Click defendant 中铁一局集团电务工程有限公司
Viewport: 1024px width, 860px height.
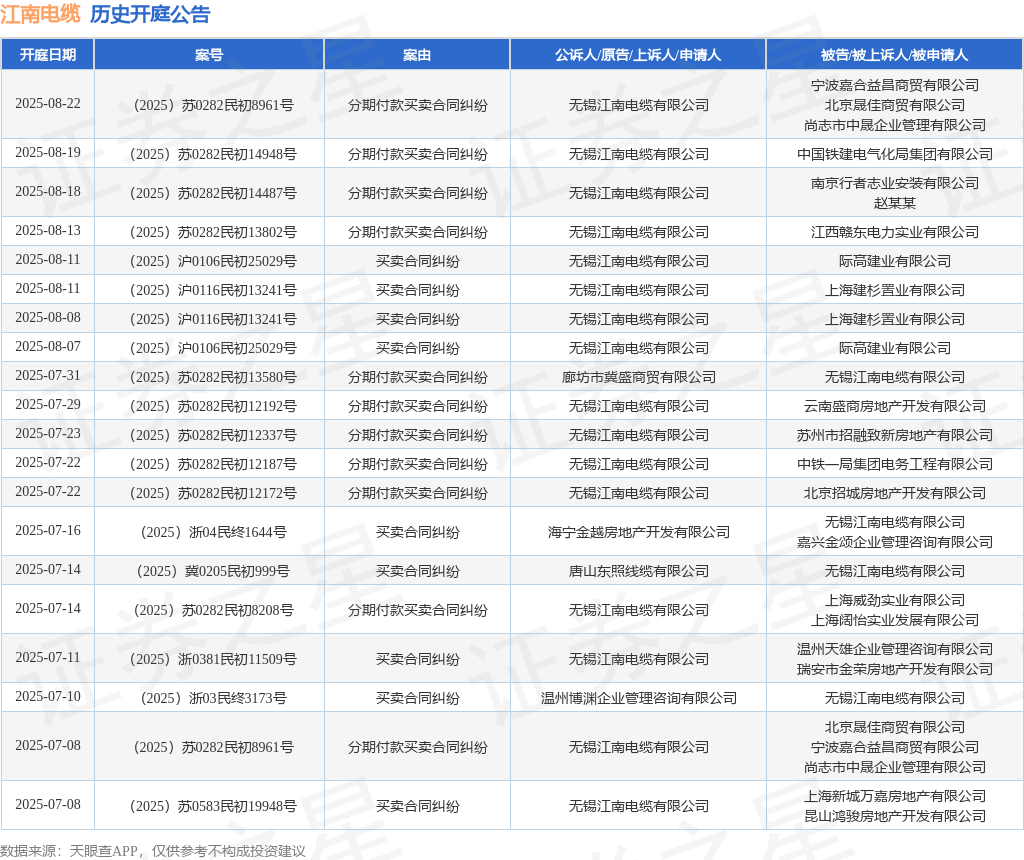click(895, 464)
